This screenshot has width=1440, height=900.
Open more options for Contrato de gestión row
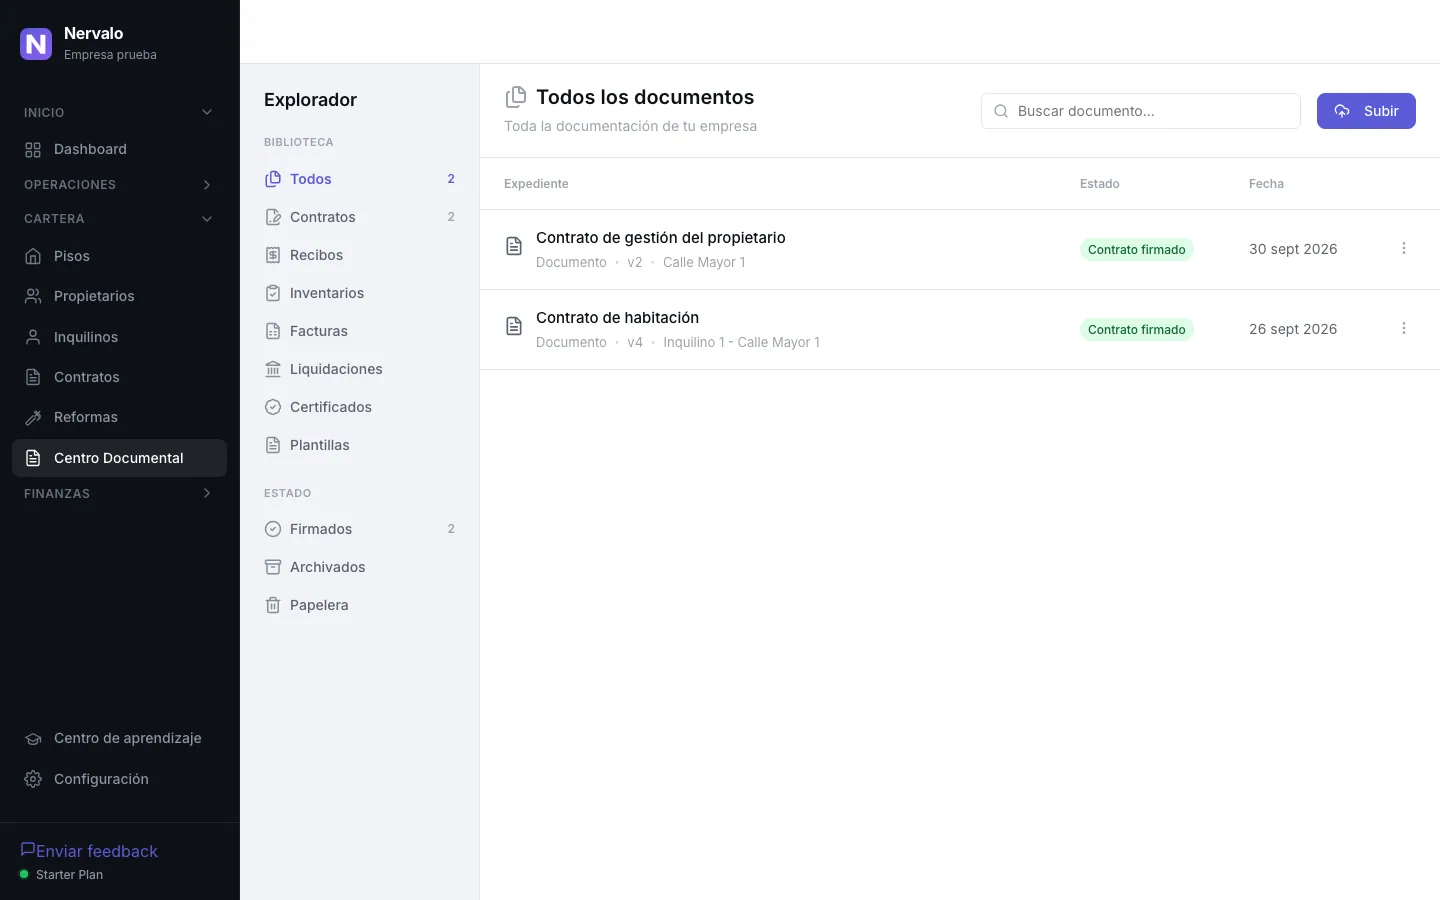click(x=1404, y=248)
